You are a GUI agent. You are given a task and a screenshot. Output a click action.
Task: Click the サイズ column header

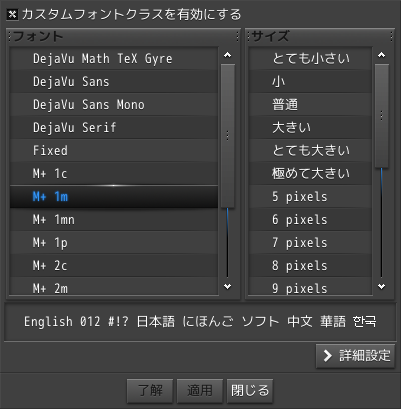tap(320, 36)
